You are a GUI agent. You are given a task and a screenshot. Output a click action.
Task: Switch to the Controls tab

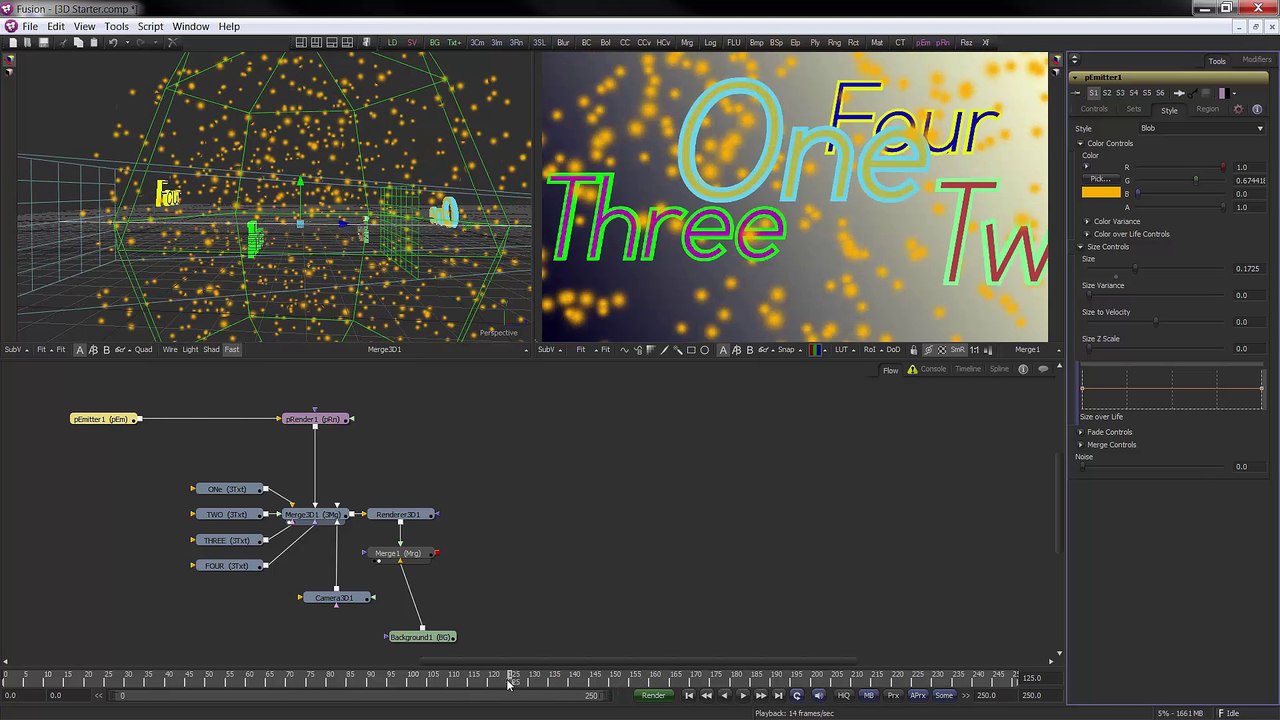[x=1094, y=109]
